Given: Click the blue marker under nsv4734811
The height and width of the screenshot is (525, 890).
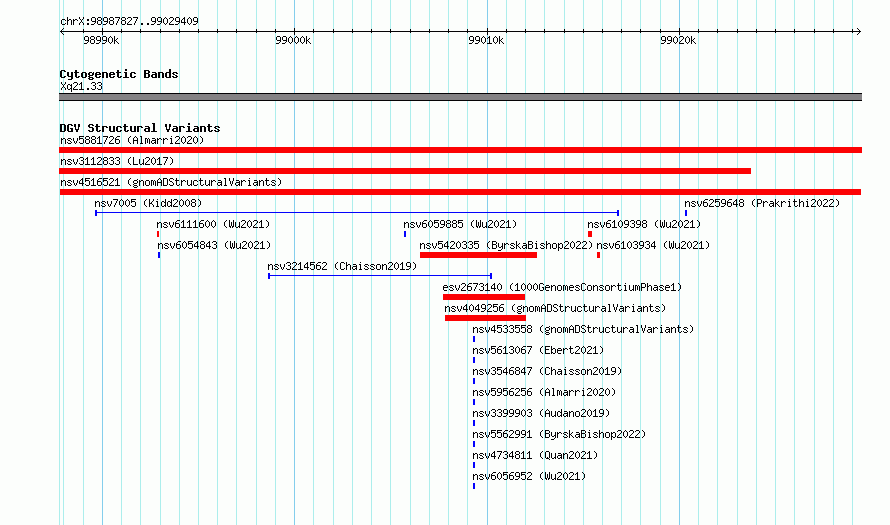Looking at the screenshot, I should pyautogui.click(x=474, y=465).
